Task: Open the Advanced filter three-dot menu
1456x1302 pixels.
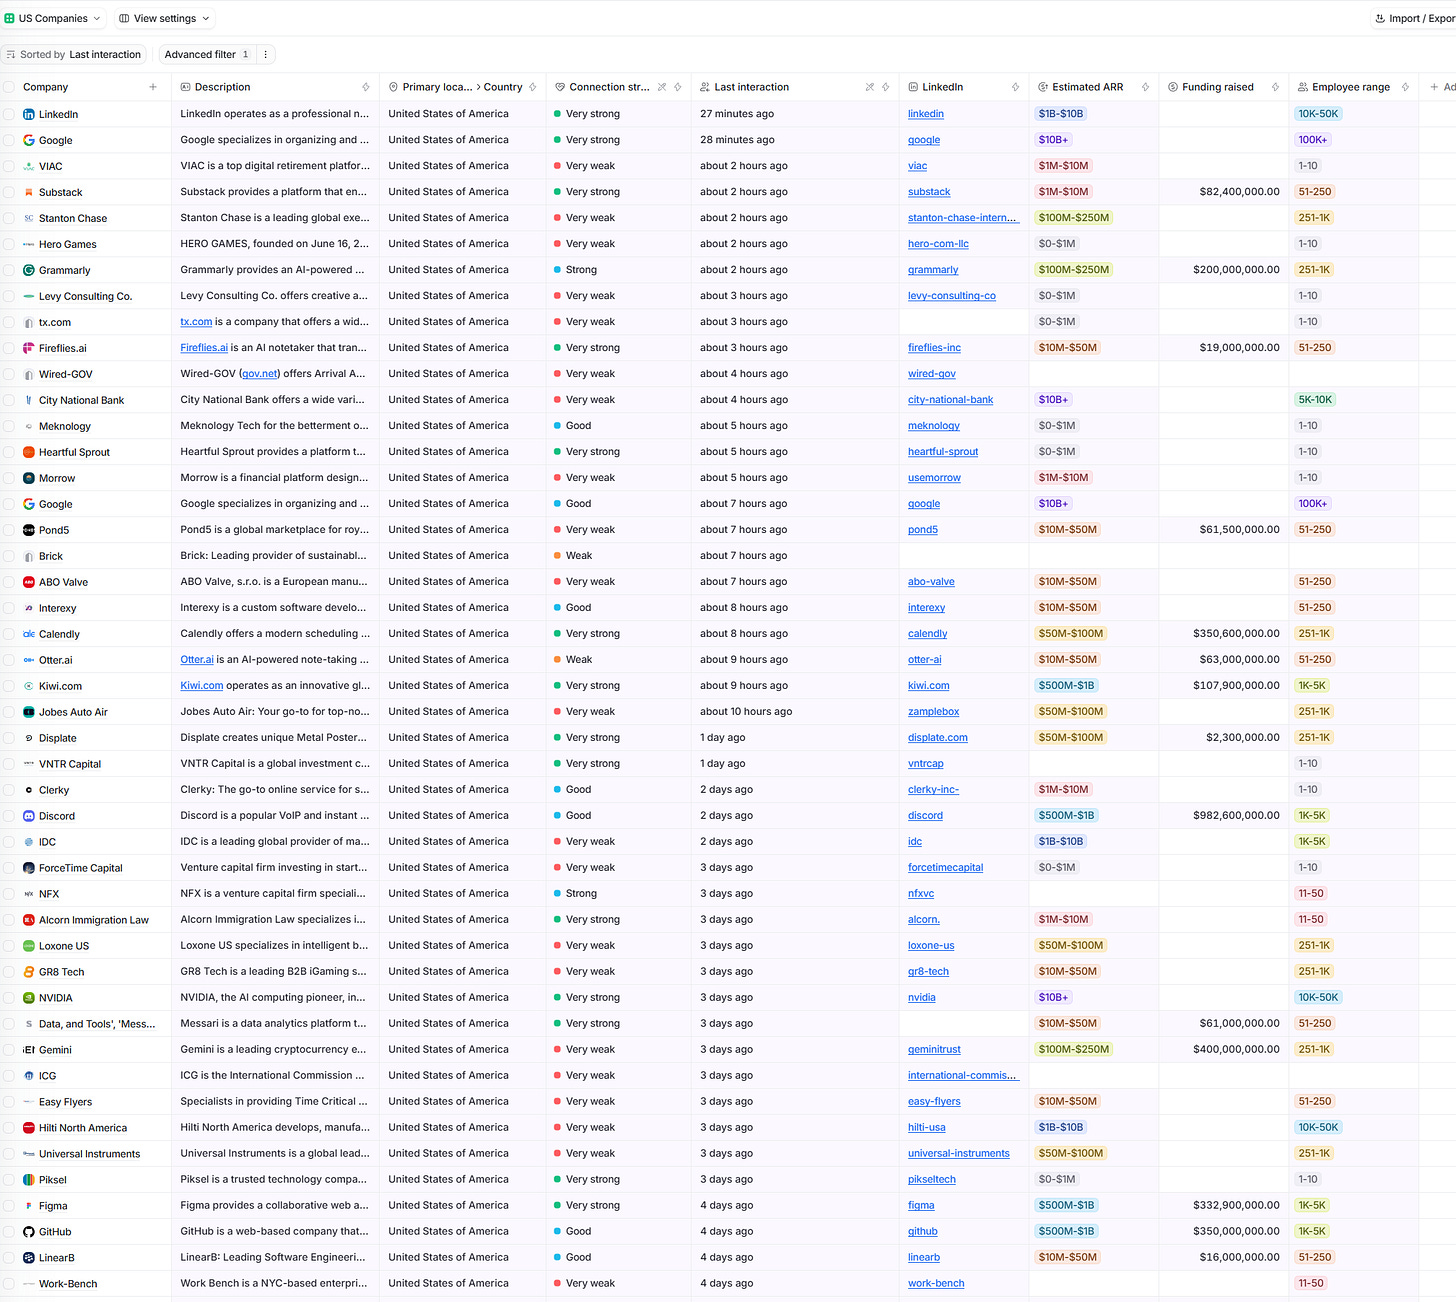Action: pos(265,55)
